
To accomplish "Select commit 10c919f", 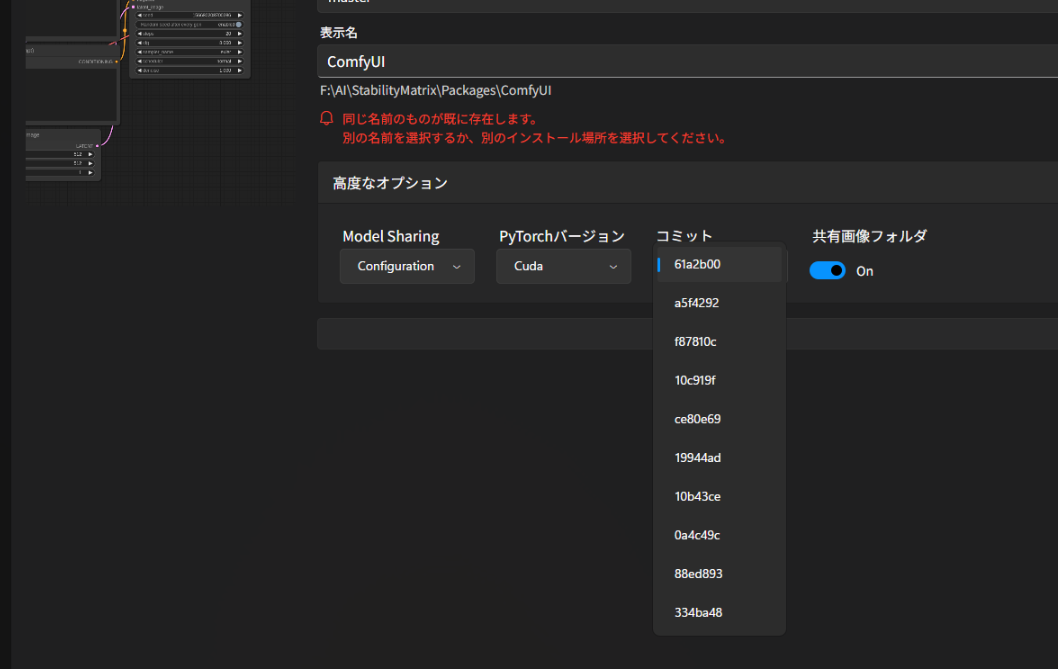I will click(719, 380).
